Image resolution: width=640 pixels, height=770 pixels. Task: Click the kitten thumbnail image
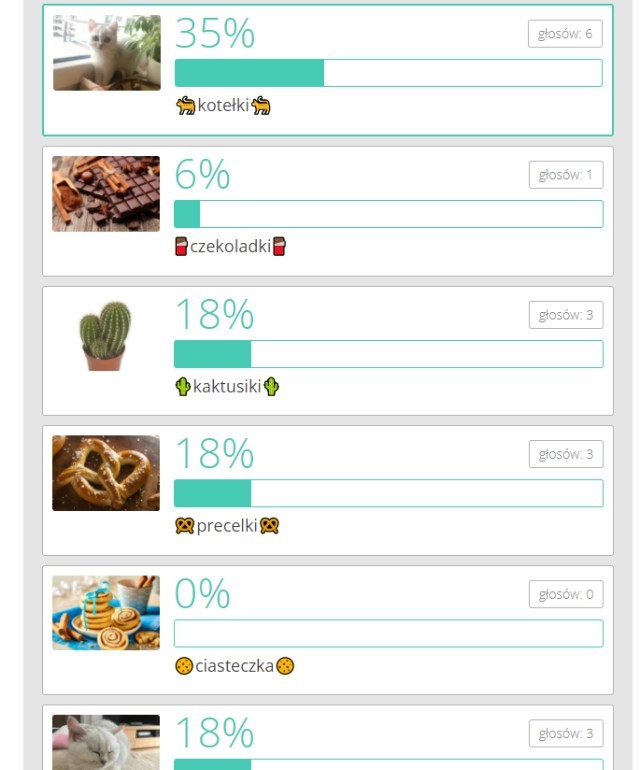click(x=107, y=53)
